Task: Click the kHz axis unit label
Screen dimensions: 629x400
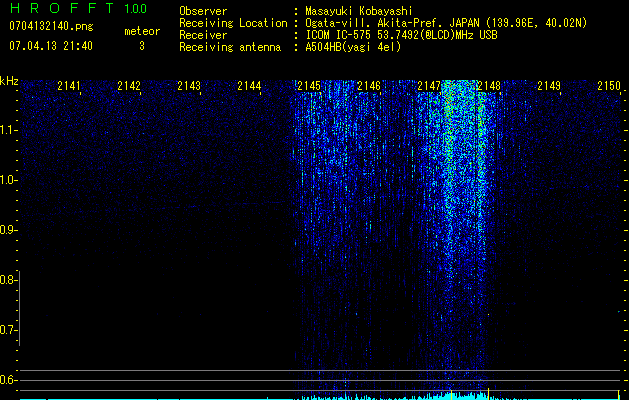Action: [9, 81]
